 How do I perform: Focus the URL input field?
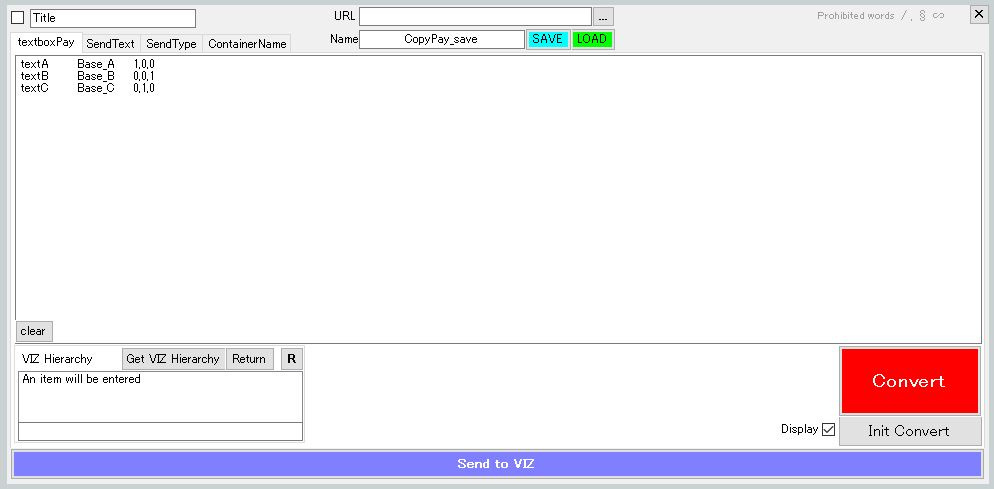pyautogui.click(x=475, y=17)
